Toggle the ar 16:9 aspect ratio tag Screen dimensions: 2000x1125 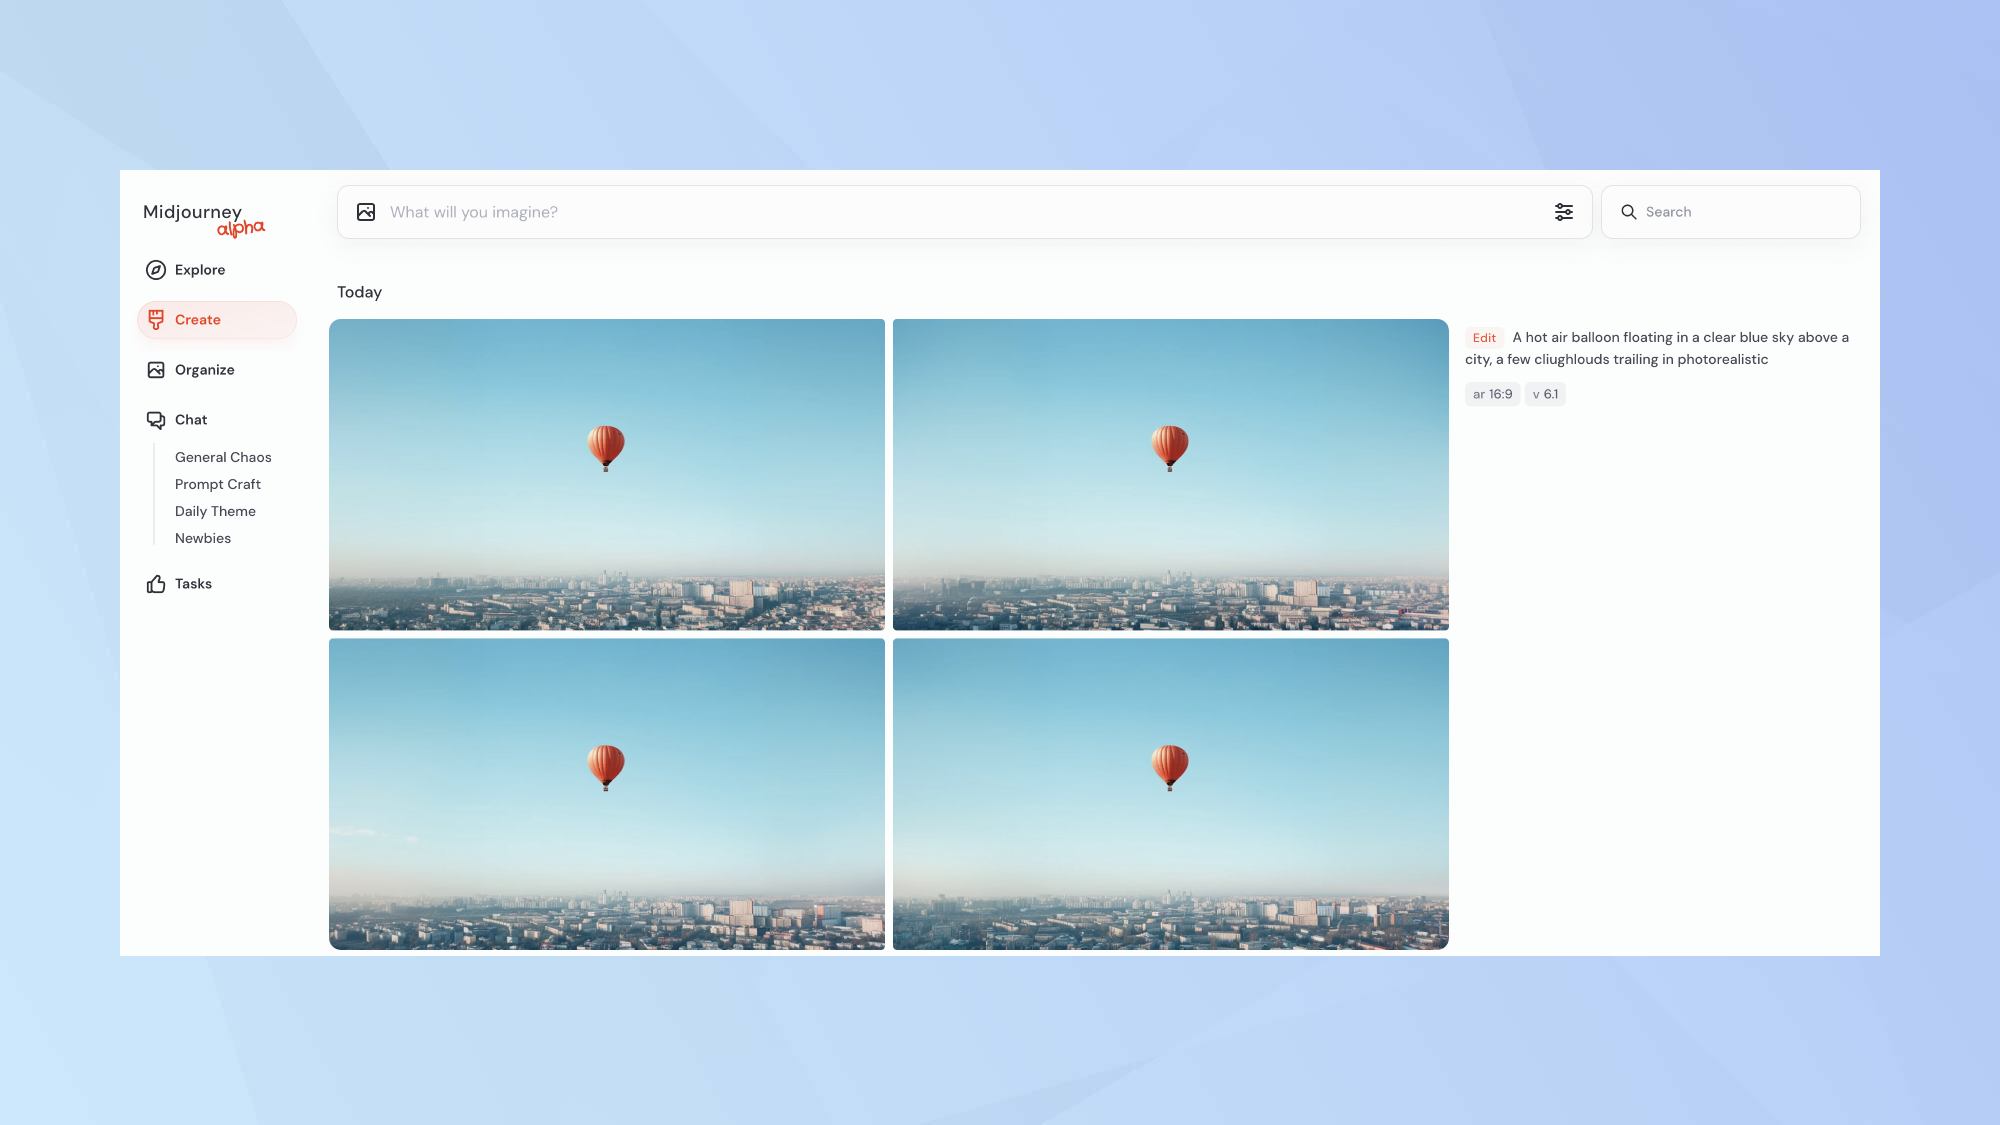(1492, 394)
